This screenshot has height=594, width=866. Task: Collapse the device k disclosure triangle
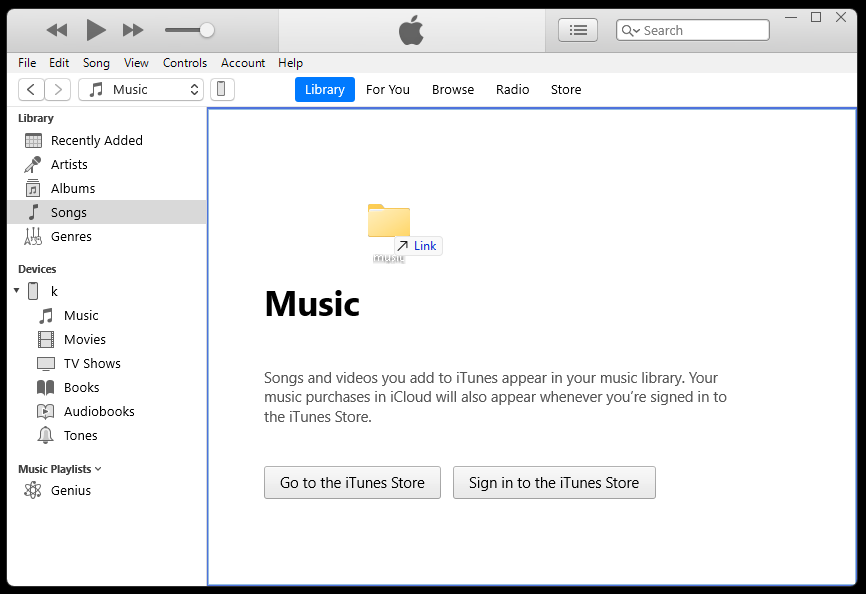click(x=17, y=290)
